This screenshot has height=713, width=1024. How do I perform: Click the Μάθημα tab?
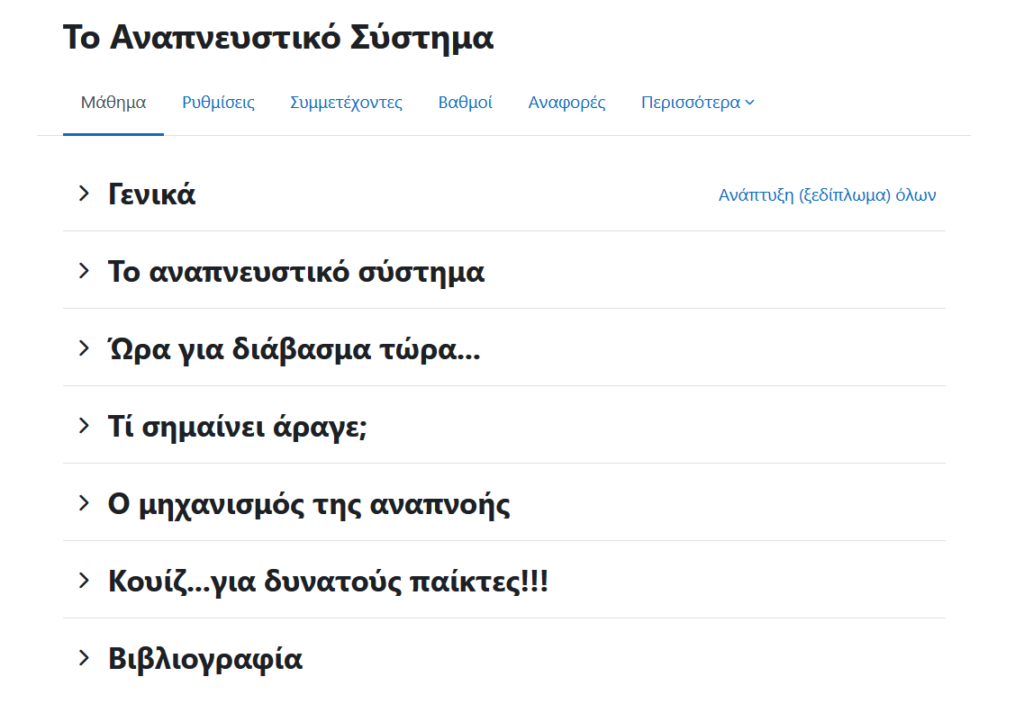pyautogui.click(x=113, y=103)
